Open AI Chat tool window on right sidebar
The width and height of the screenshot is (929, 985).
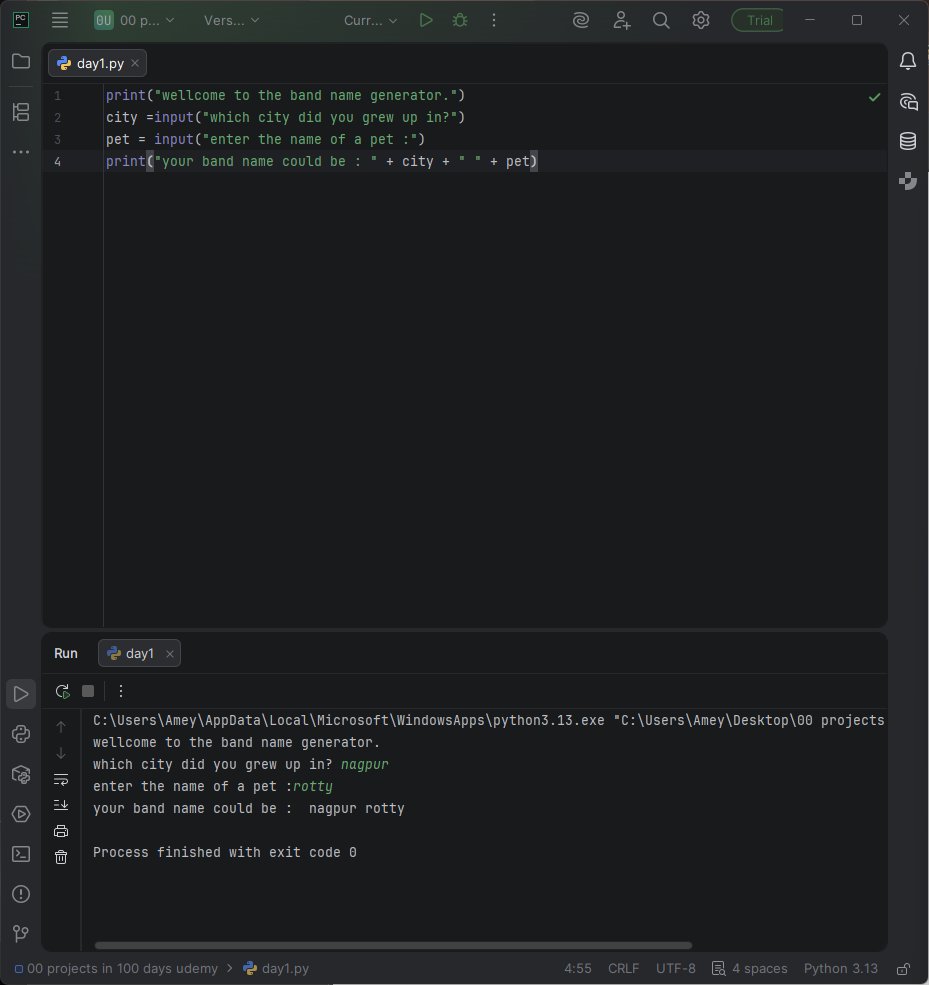pos(908,101)
